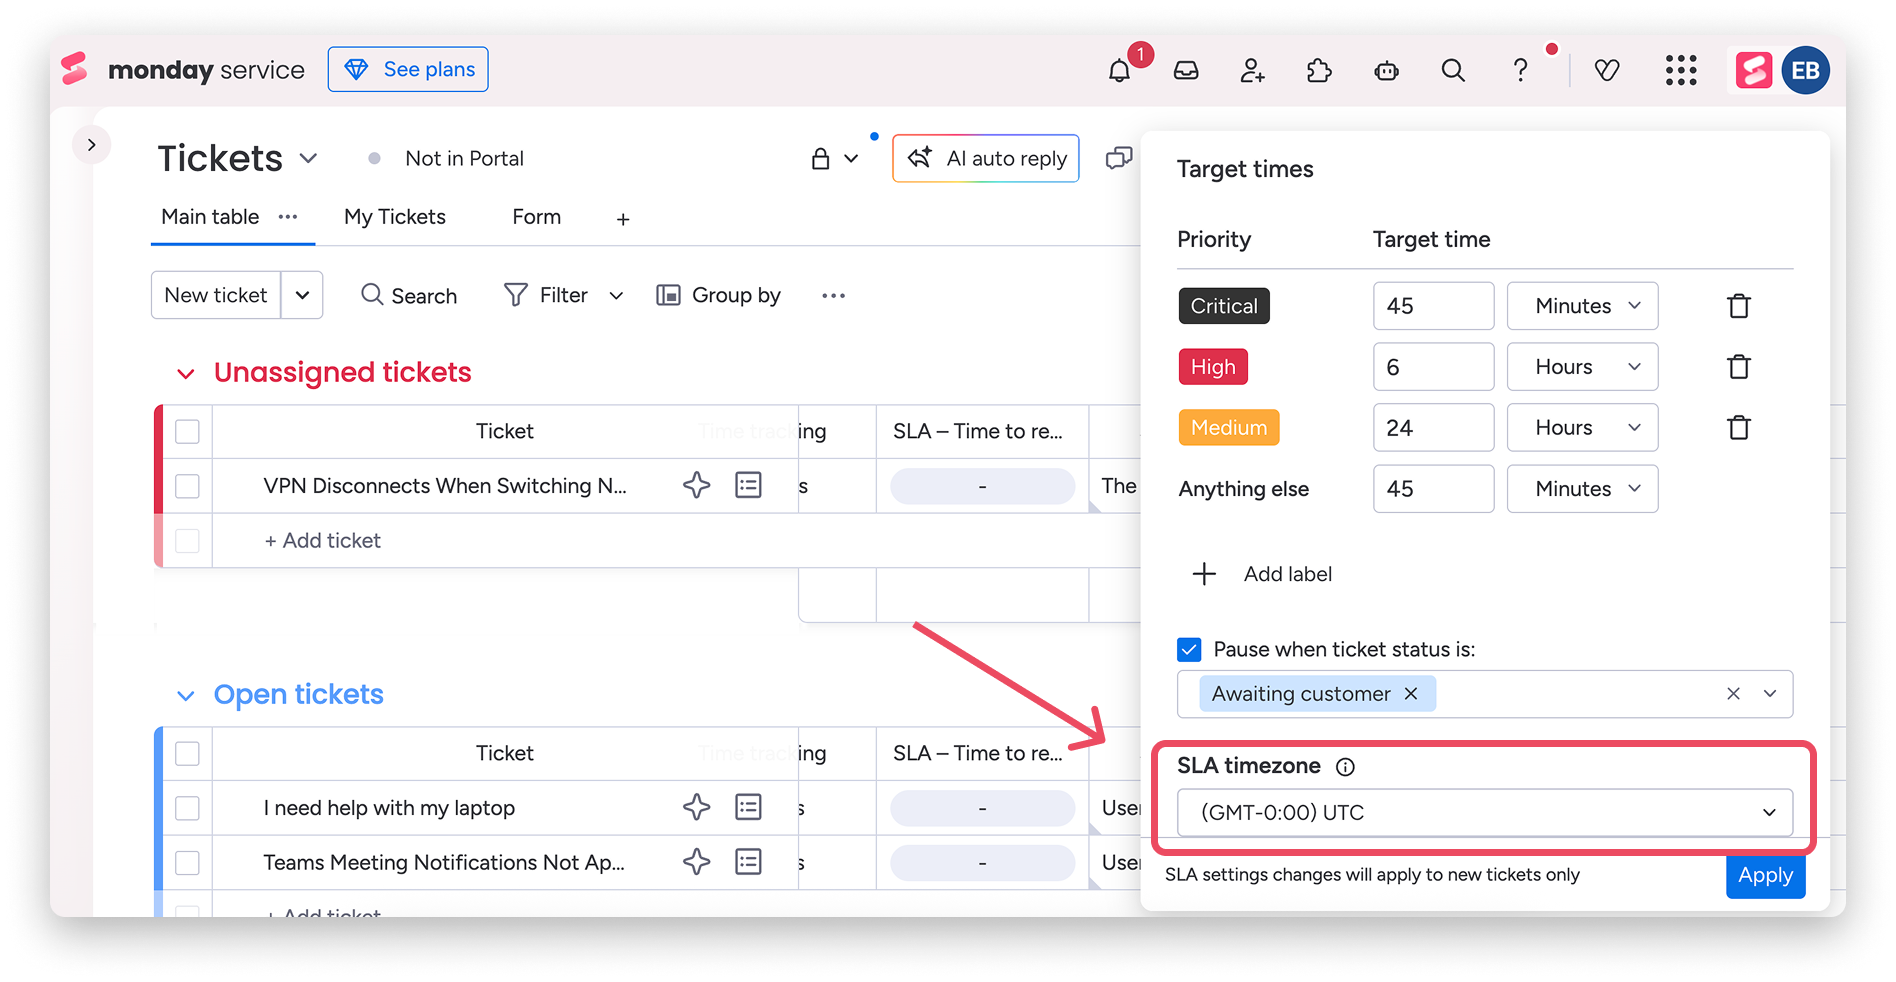Toggle Pause when ticket status checkbox
The height and width of the screenshot is (982, 1896).
[x=1189, y=650]
